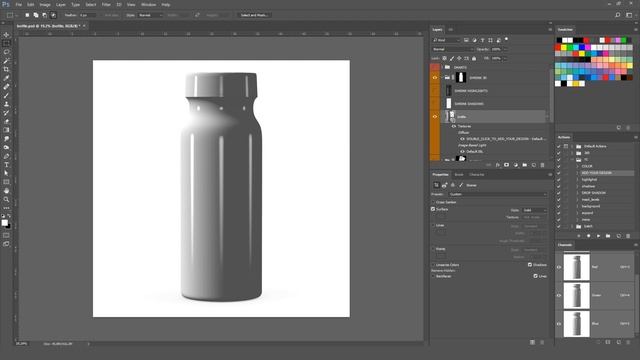Select the History Brush tool

(6, 113)
